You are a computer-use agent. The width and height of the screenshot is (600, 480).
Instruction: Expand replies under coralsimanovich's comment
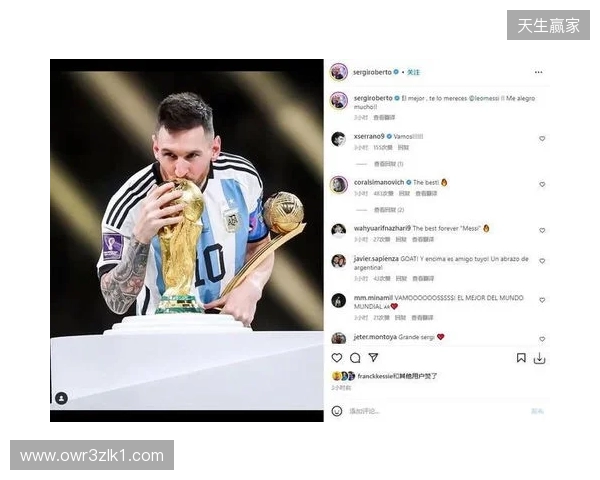click(x=389, y=210)
